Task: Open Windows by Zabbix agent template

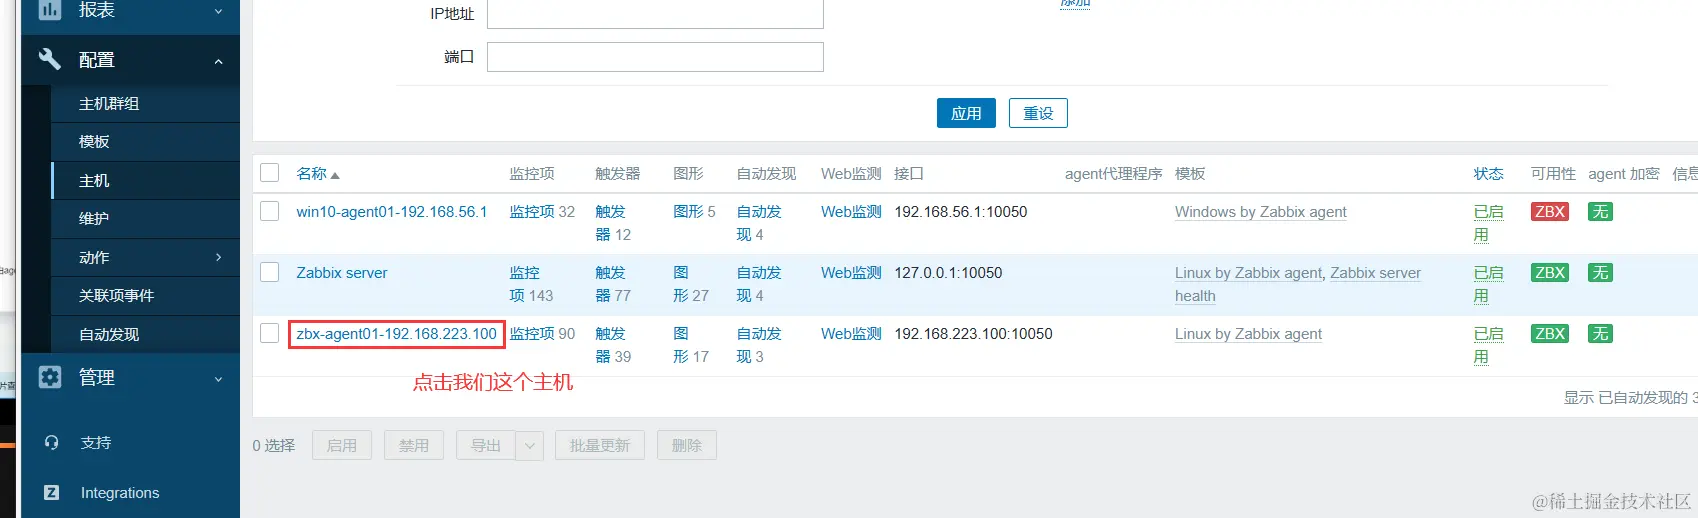Action: tap(1260, 211)
